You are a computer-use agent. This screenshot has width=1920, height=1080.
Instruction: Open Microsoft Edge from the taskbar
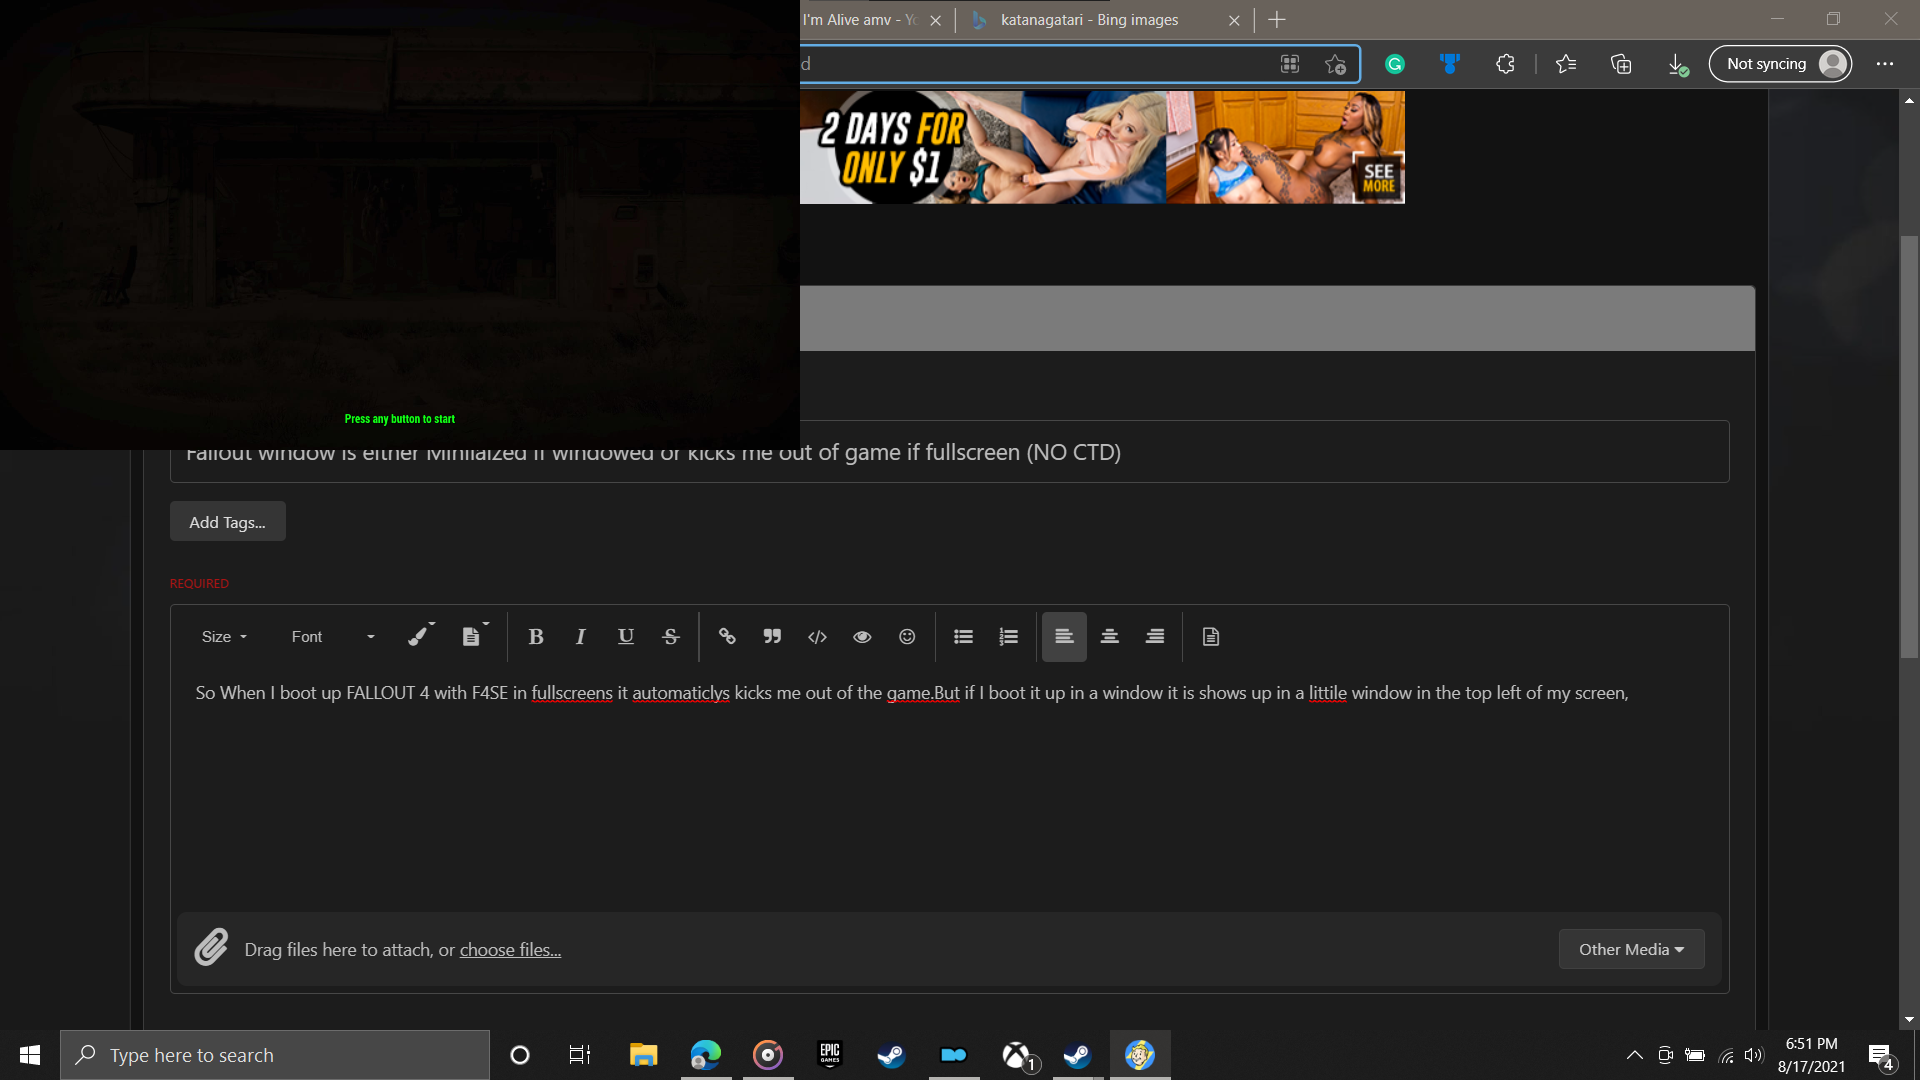[706, 1055]
